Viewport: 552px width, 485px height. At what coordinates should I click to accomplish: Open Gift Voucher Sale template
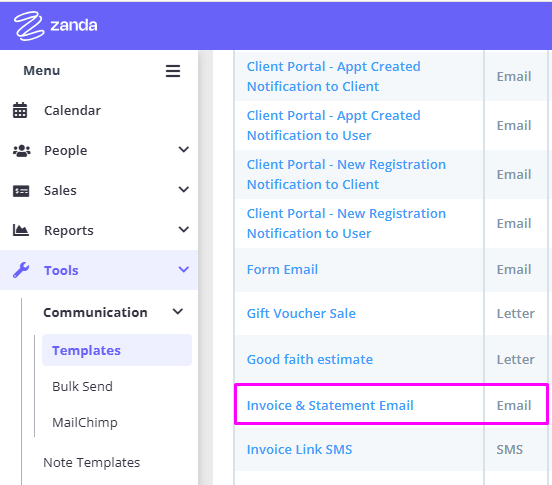coord(301,313)
